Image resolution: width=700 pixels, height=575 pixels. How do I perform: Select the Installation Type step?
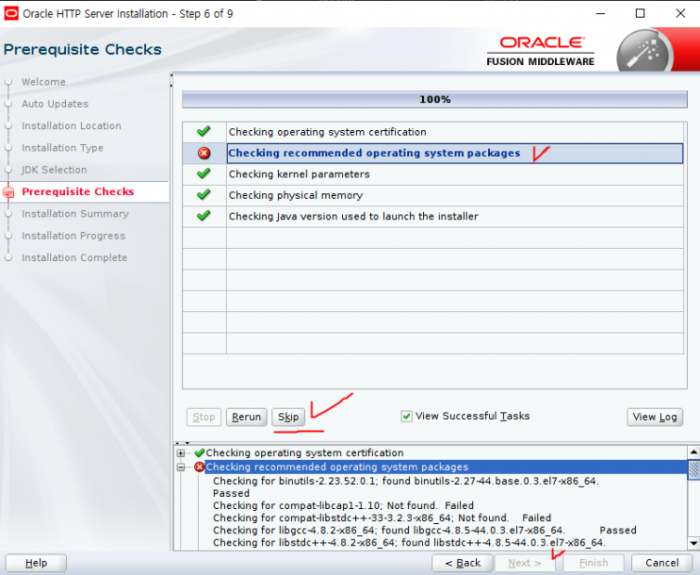pos(62,147)
